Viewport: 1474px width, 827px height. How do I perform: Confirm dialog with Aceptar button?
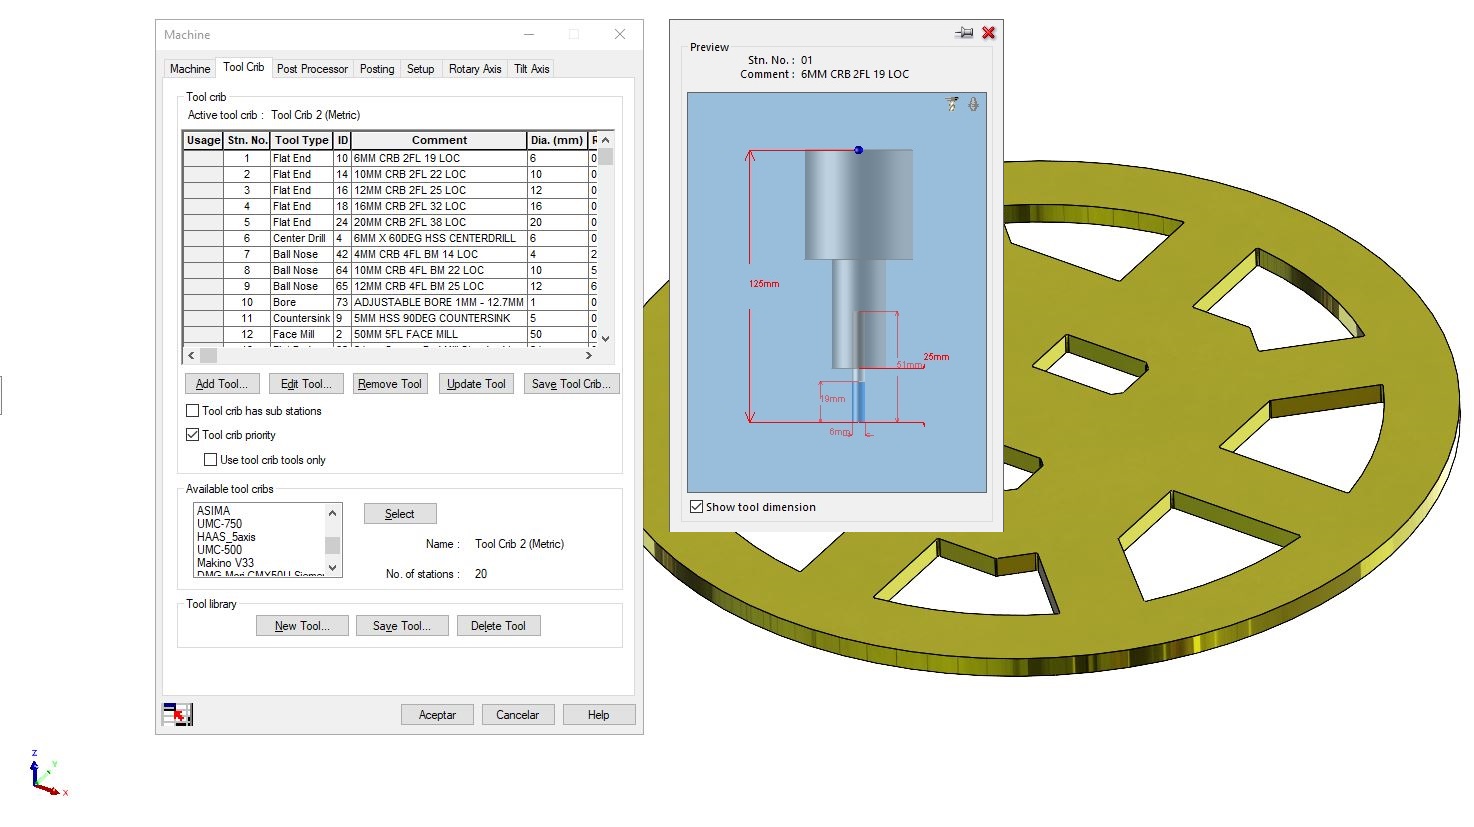pos(437,715)
